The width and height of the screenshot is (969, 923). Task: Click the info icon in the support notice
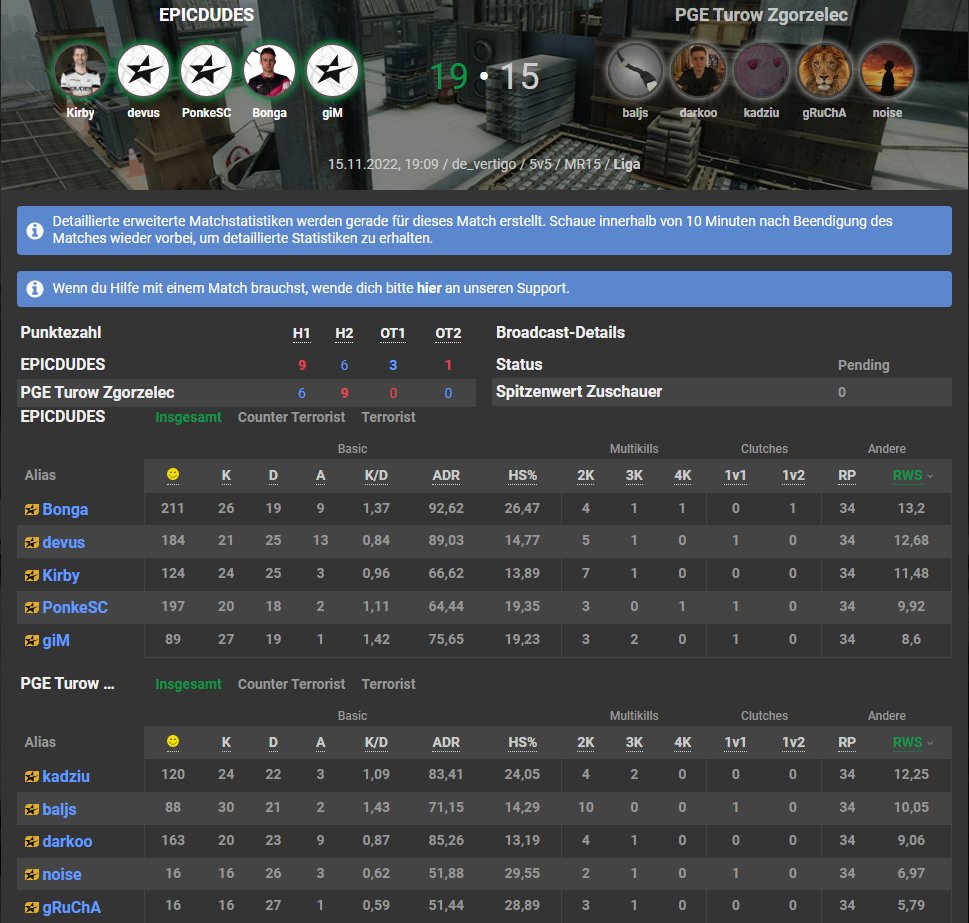point(35,289)
